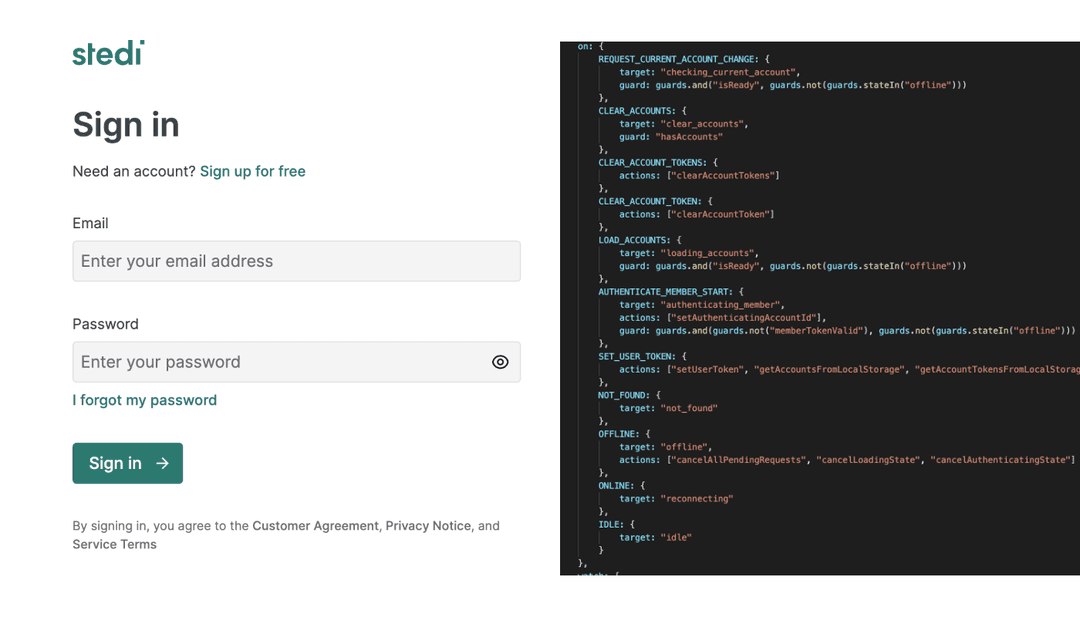Viewport: 1080px width, 617px height.
Task: Toggle password visibility with the eye icon
Action: (500, 362)
